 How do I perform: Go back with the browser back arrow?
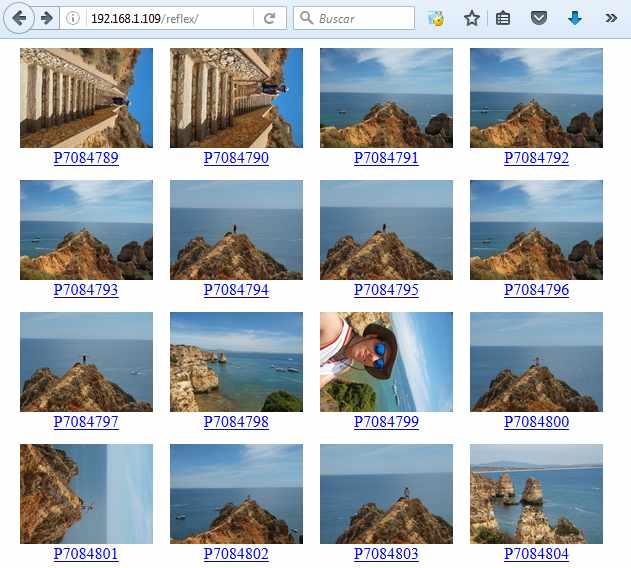click(x=19, y=18)
